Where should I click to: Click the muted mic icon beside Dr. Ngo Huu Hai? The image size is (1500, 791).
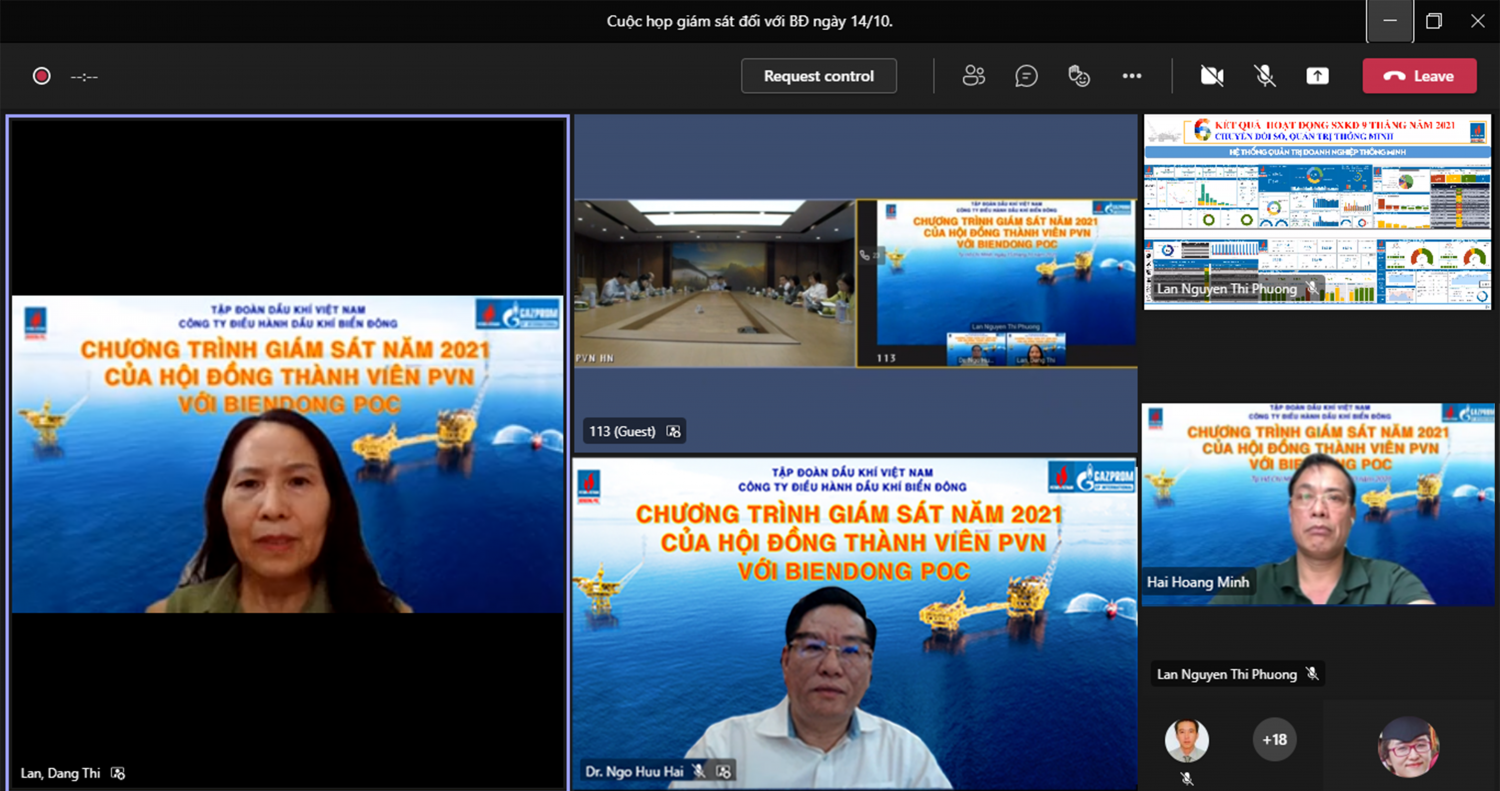(699, 770)
